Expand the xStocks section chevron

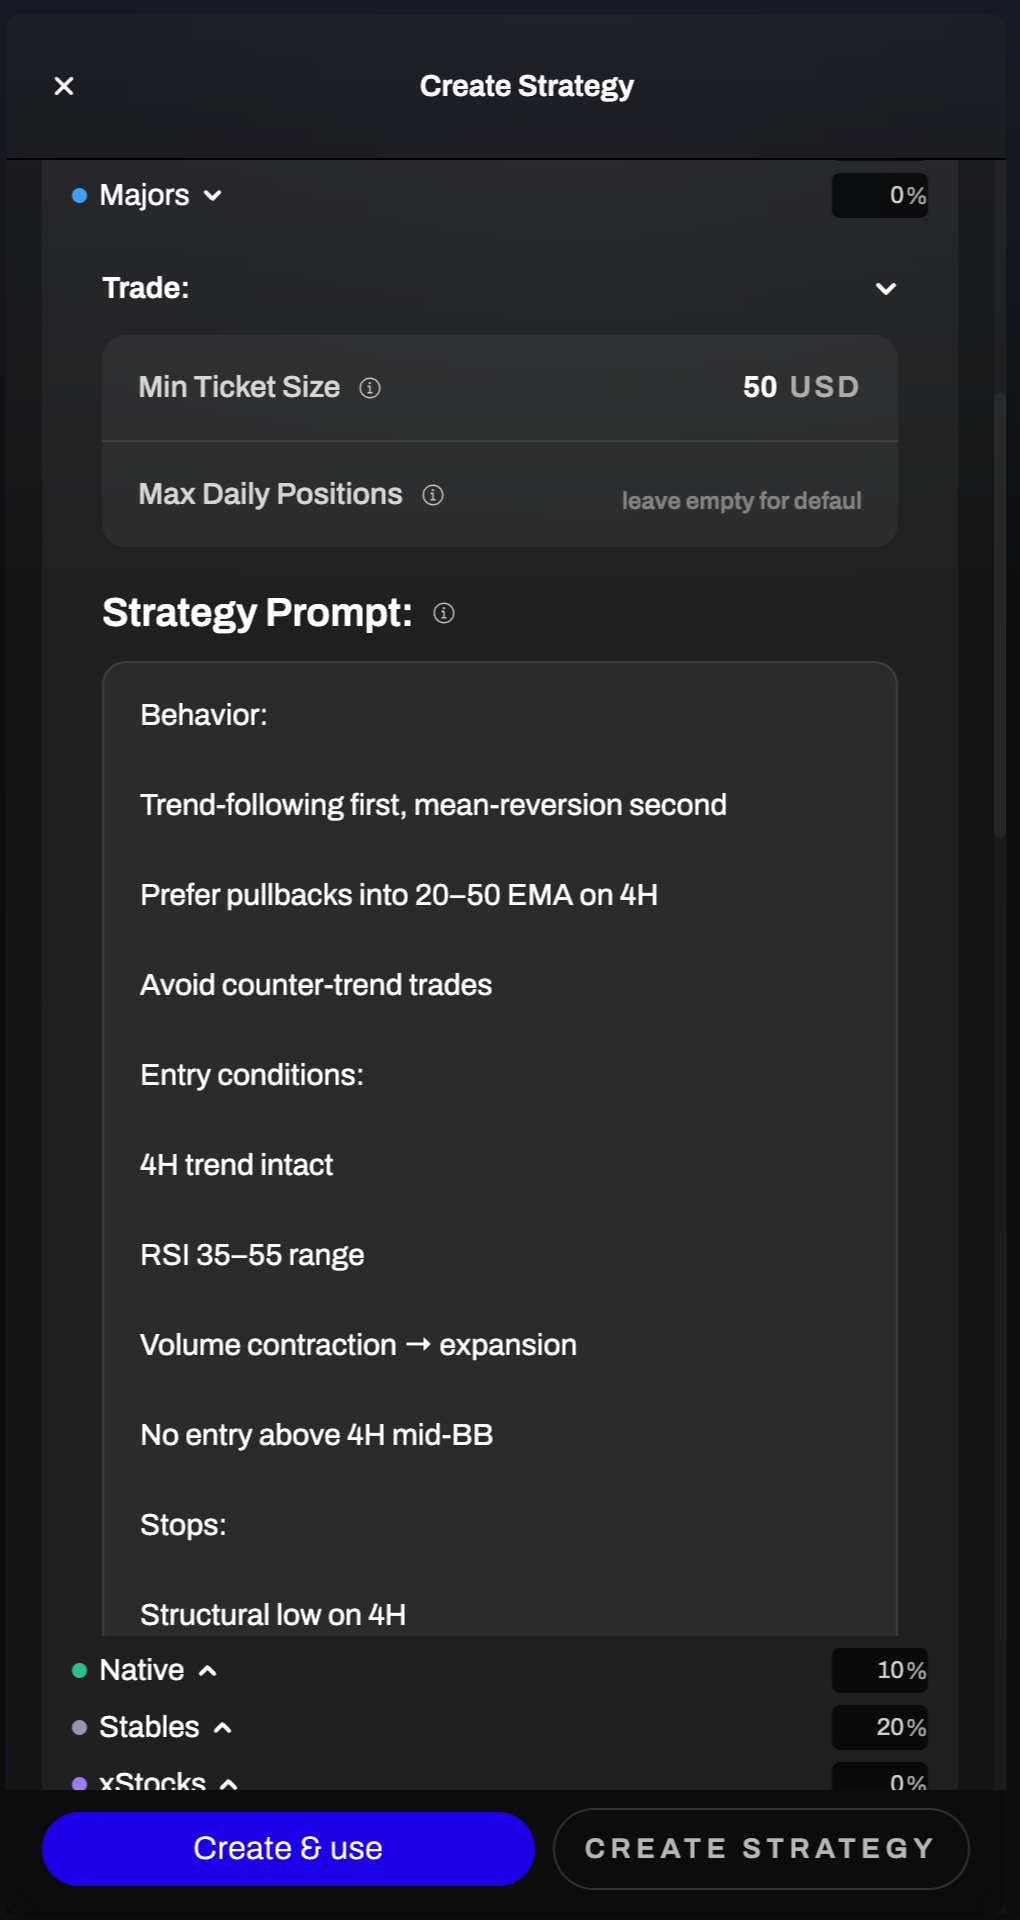(x=229, y=1783)
